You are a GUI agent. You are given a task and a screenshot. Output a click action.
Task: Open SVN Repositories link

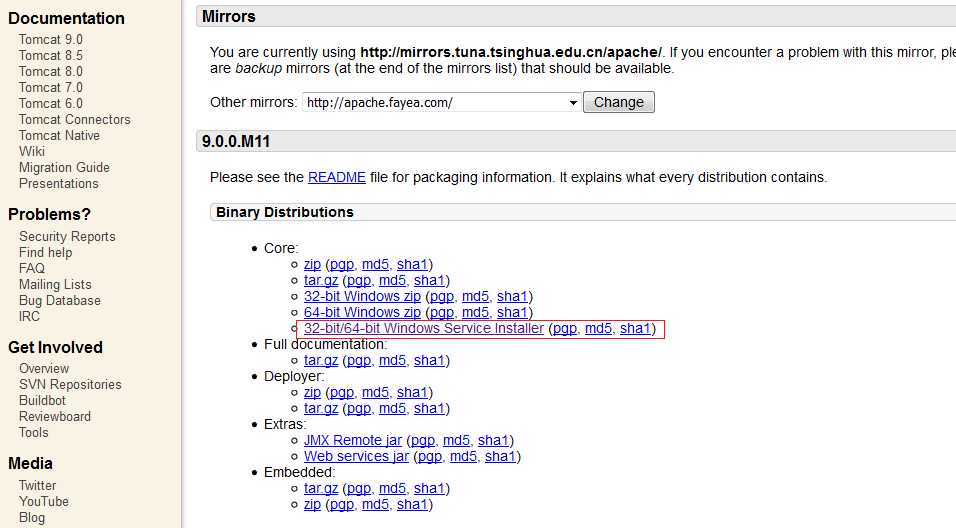[70, 385]
